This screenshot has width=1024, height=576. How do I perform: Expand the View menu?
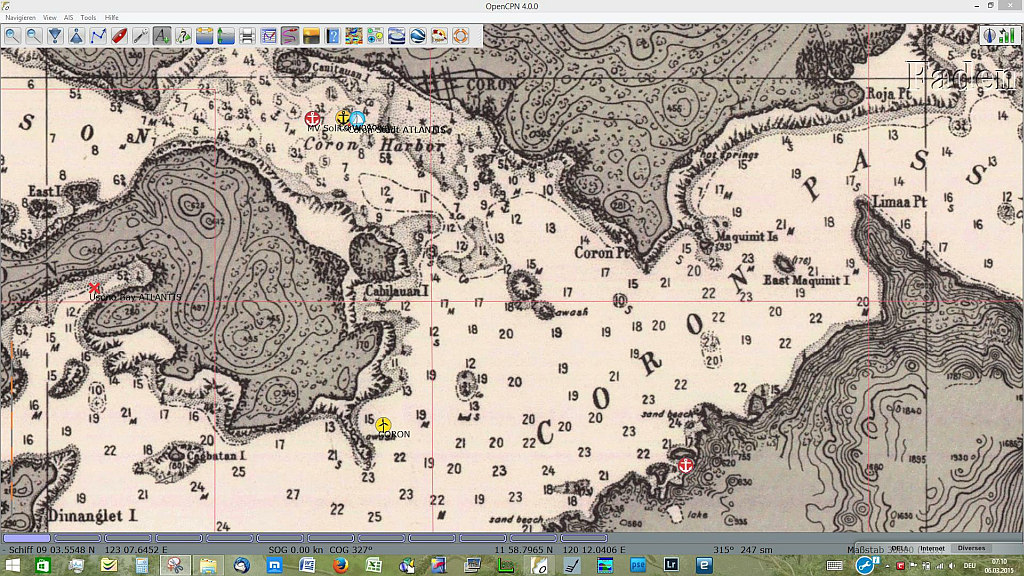(x=49, y=18)
